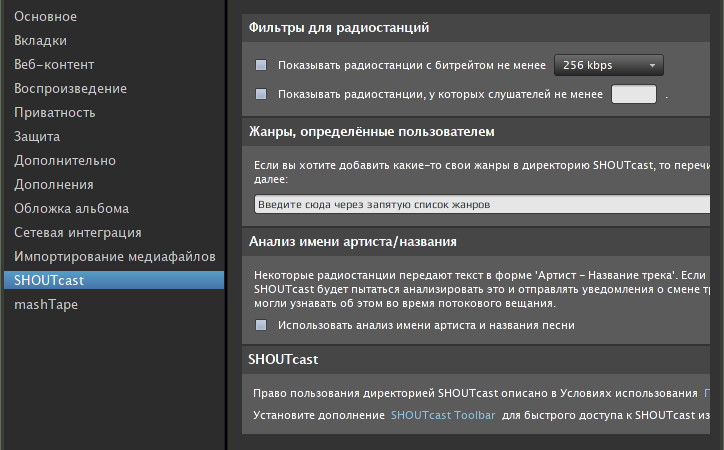This screenshot has height=450, width=724.
Task: Open the Воспроизведение settings
Action: point(70,89)
